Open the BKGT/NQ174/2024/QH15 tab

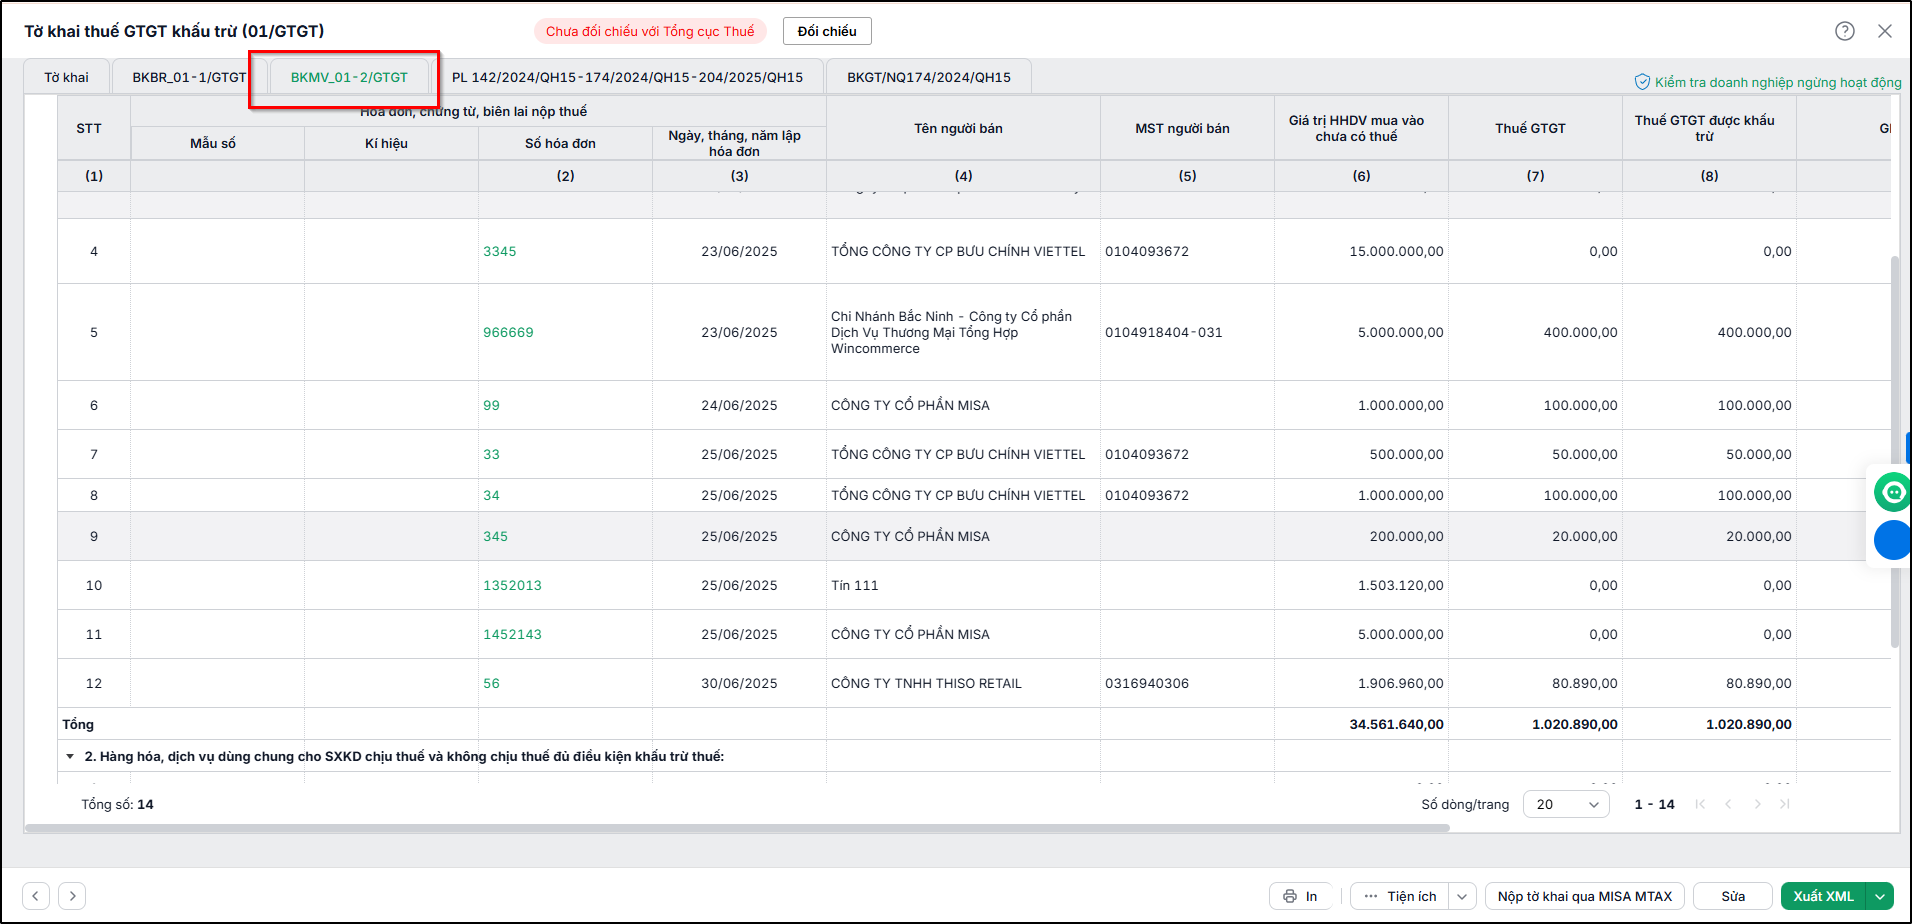[x=929, y=77]
